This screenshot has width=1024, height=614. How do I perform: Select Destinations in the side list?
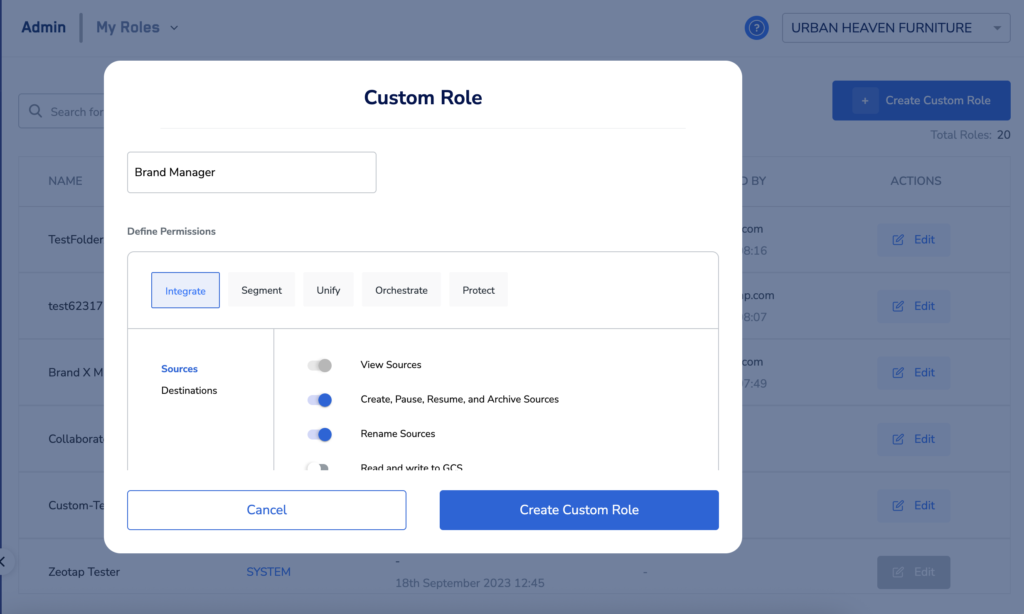[189, 391]
